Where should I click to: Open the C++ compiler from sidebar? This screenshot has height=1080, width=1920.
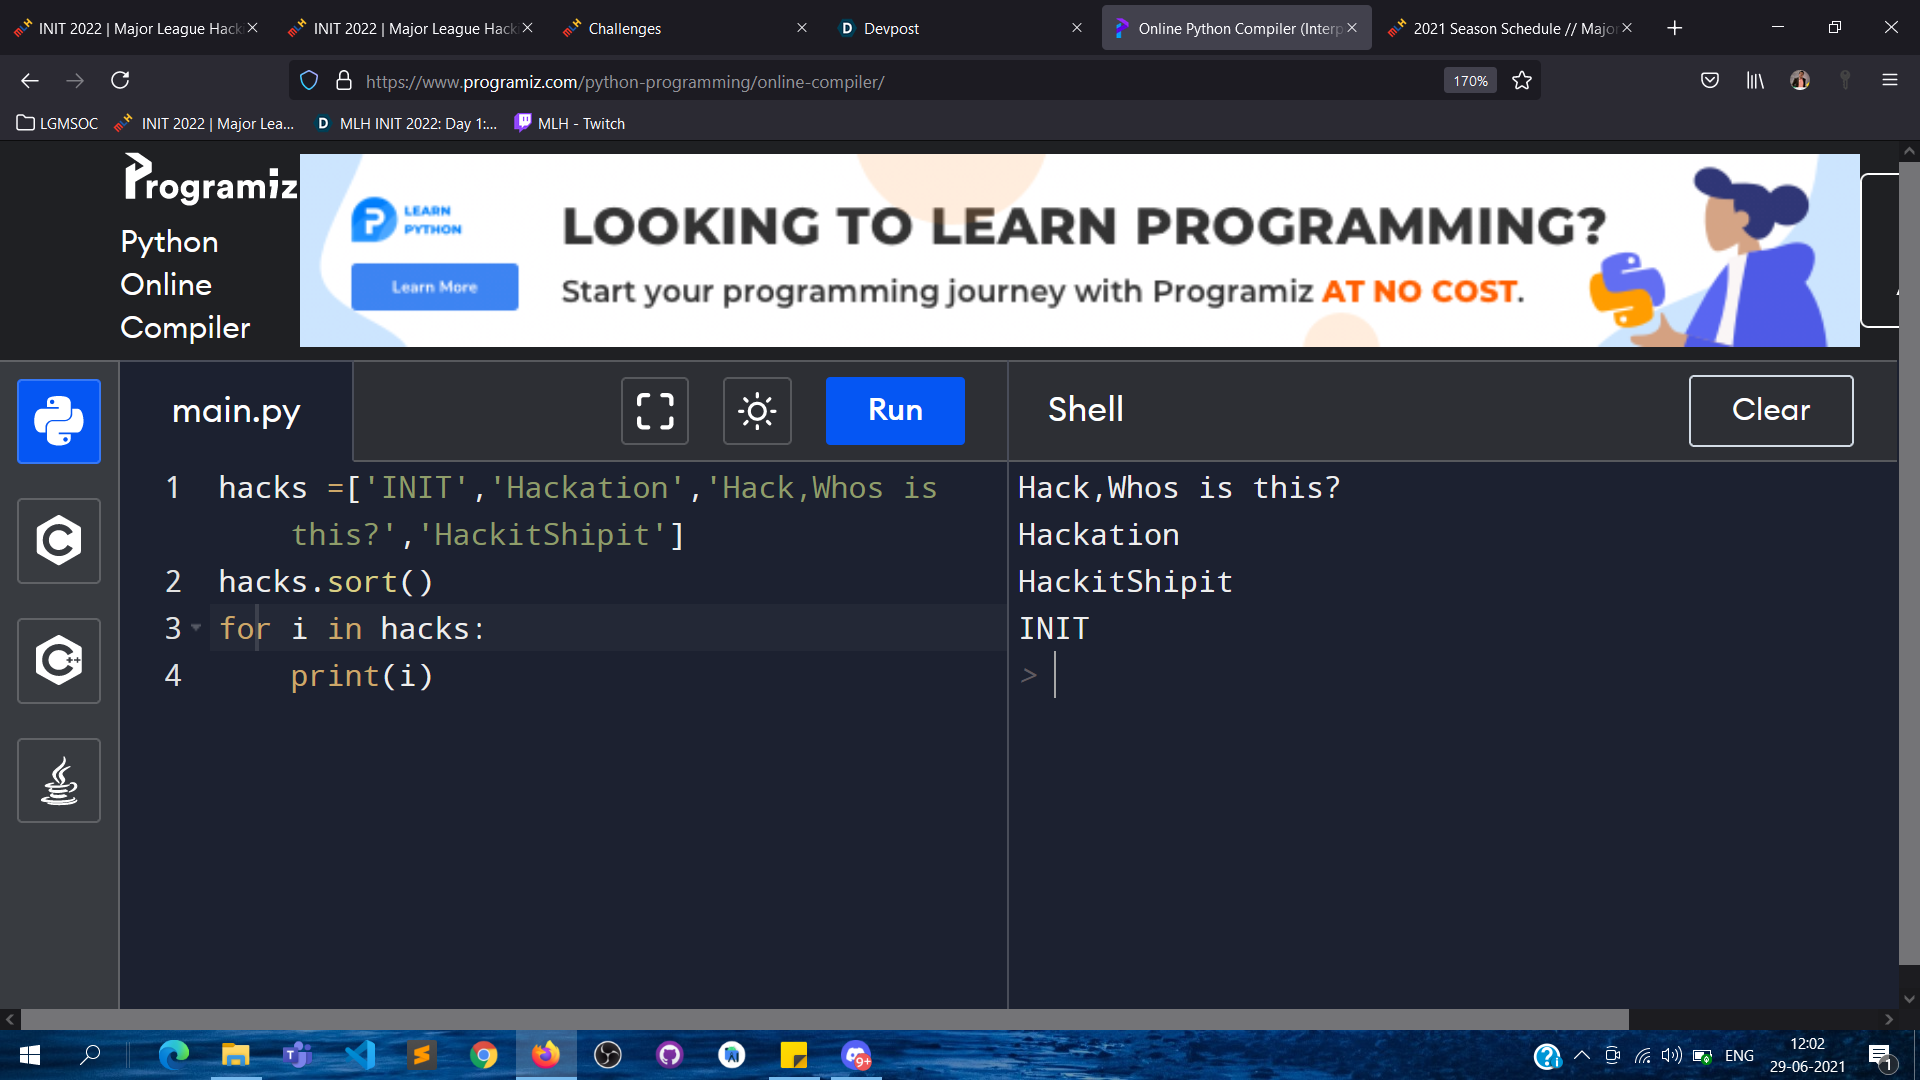point(59,661)
